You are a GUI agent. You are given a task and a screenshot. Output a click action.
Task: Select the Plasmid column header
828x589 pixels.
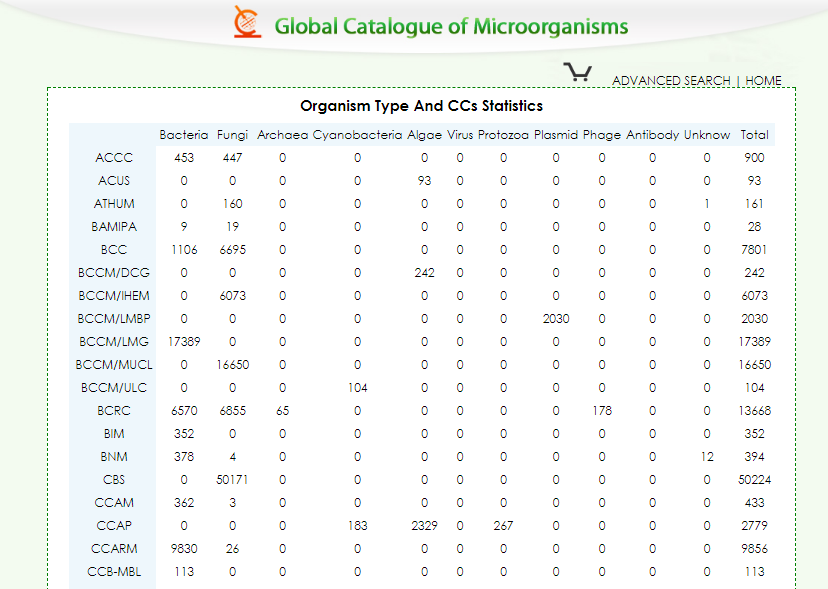click(x=556, y=135)
